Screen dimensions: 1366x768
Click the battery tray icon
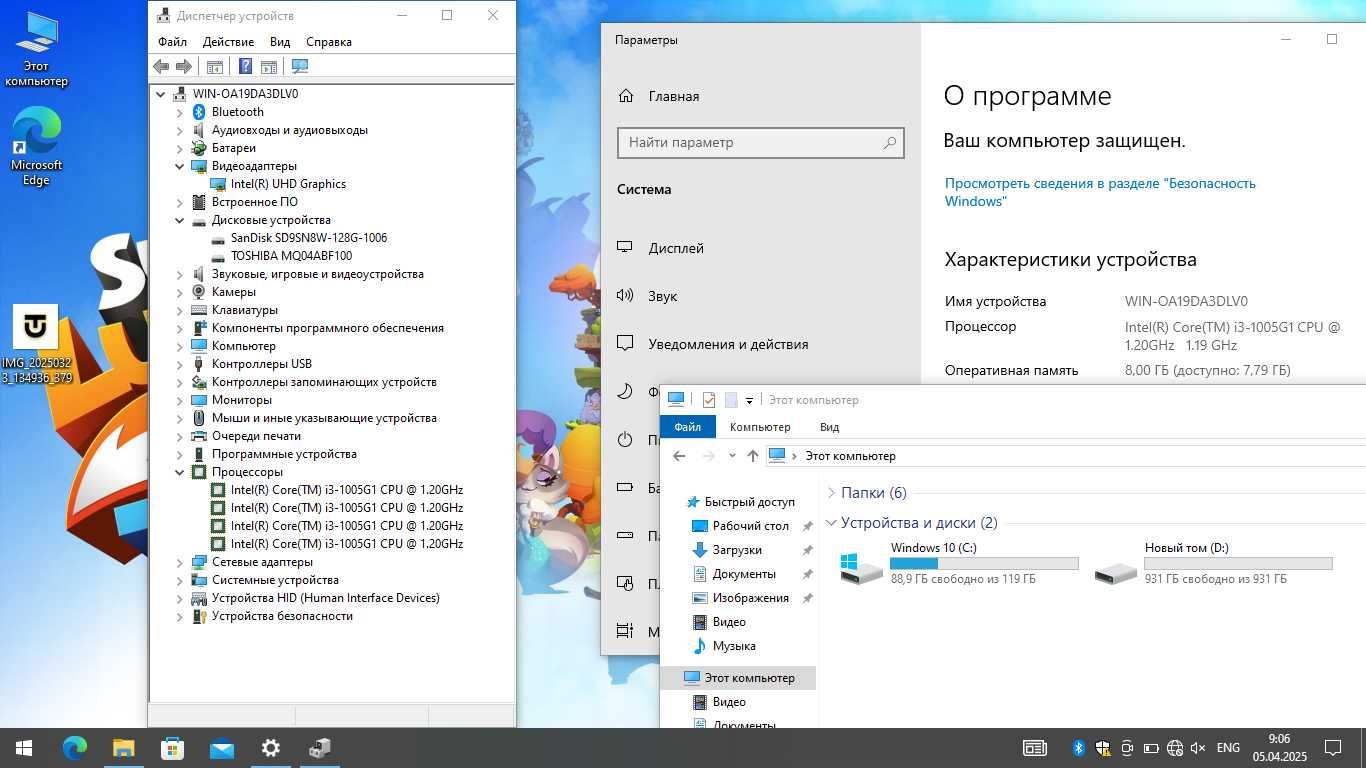(1151, 748)
